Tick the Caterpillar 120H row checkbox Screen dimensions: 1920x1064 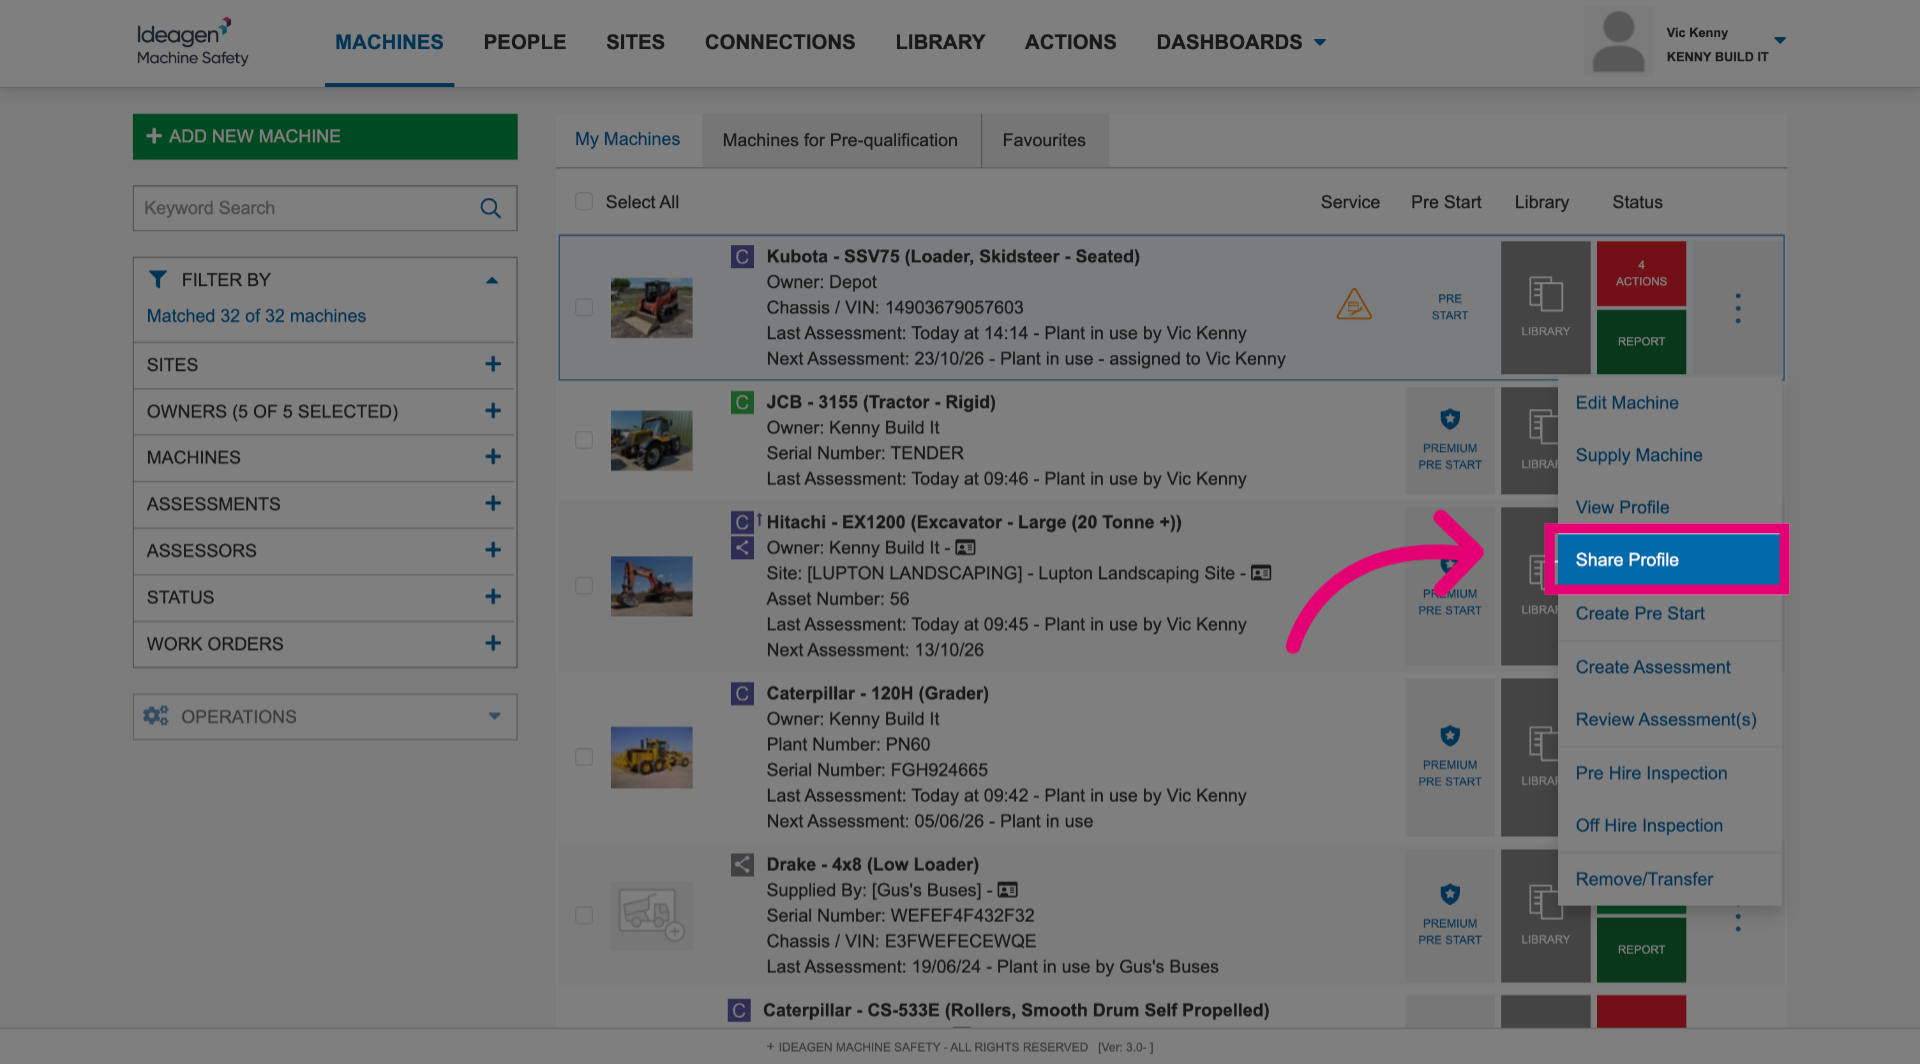point(584,757)
